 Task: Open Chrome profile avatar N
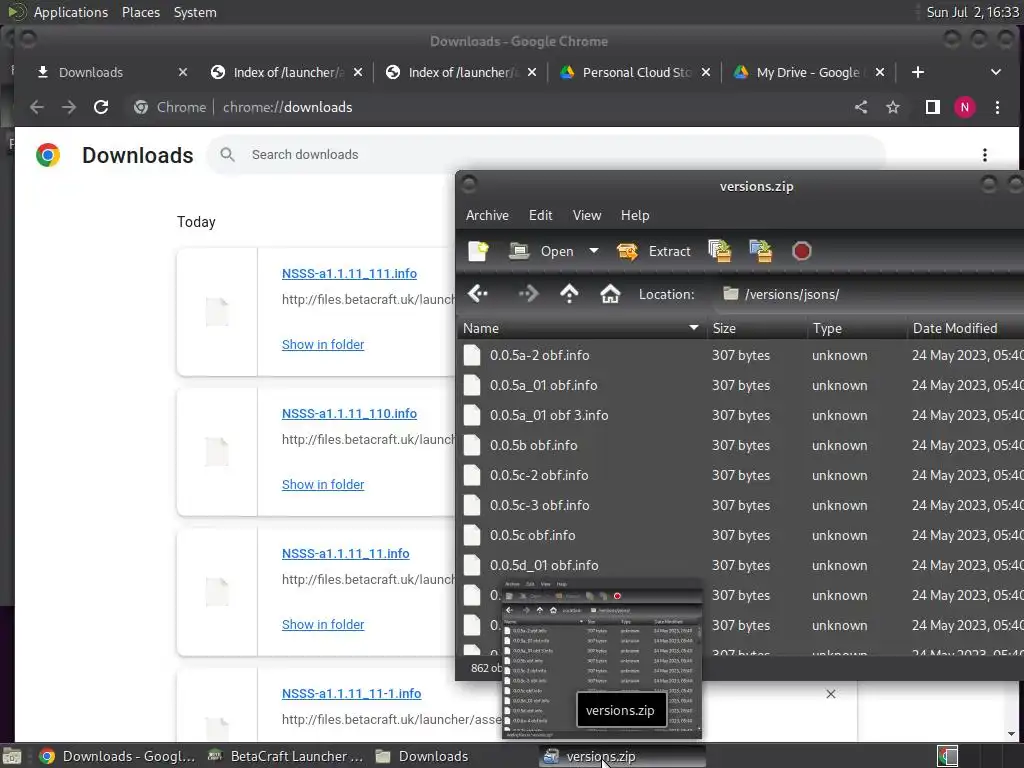click(x=965, y=107)
